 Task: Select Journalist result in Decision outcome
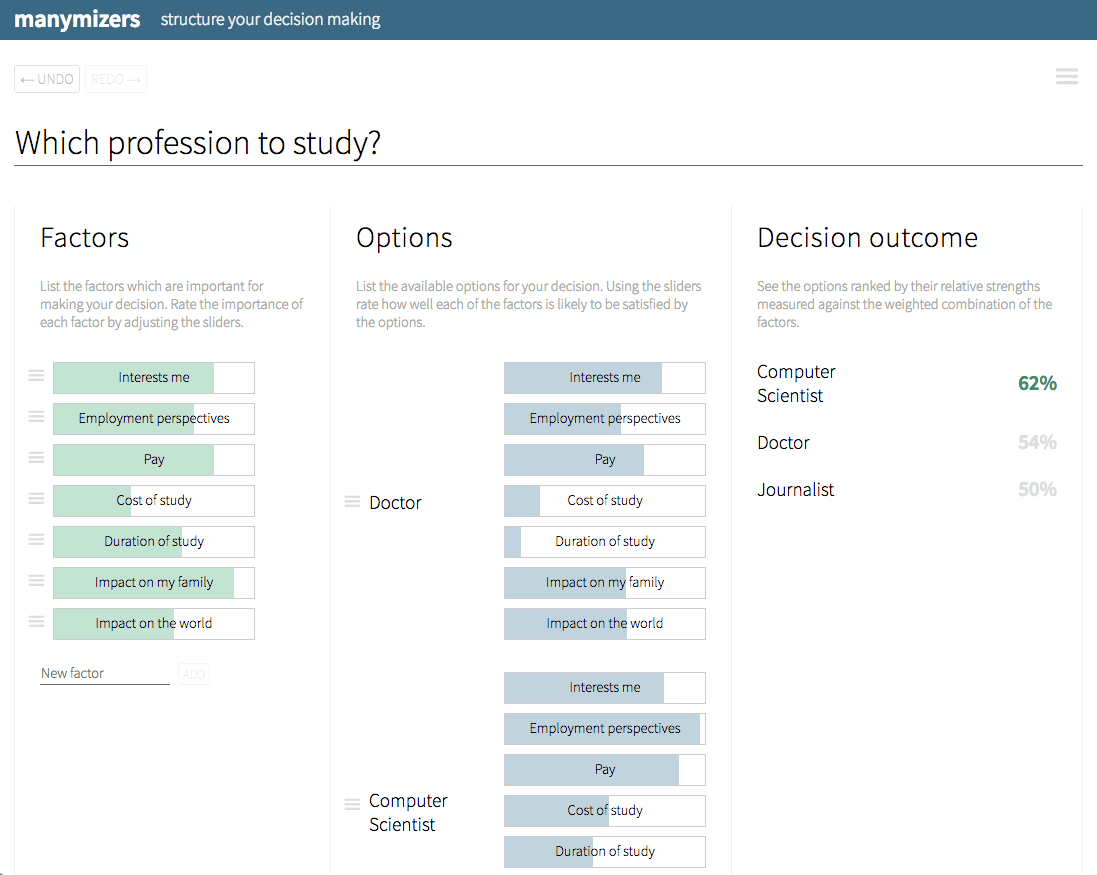point(795,490)
